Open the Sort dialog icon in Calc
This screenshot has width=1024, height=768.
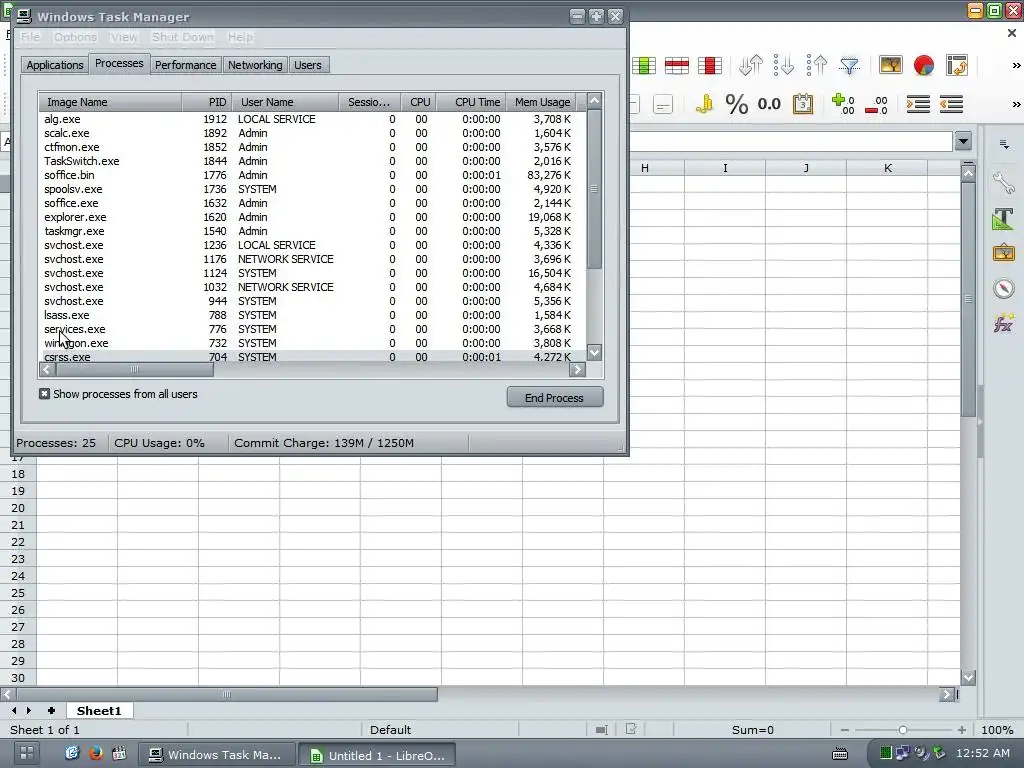tap(751, 65)
